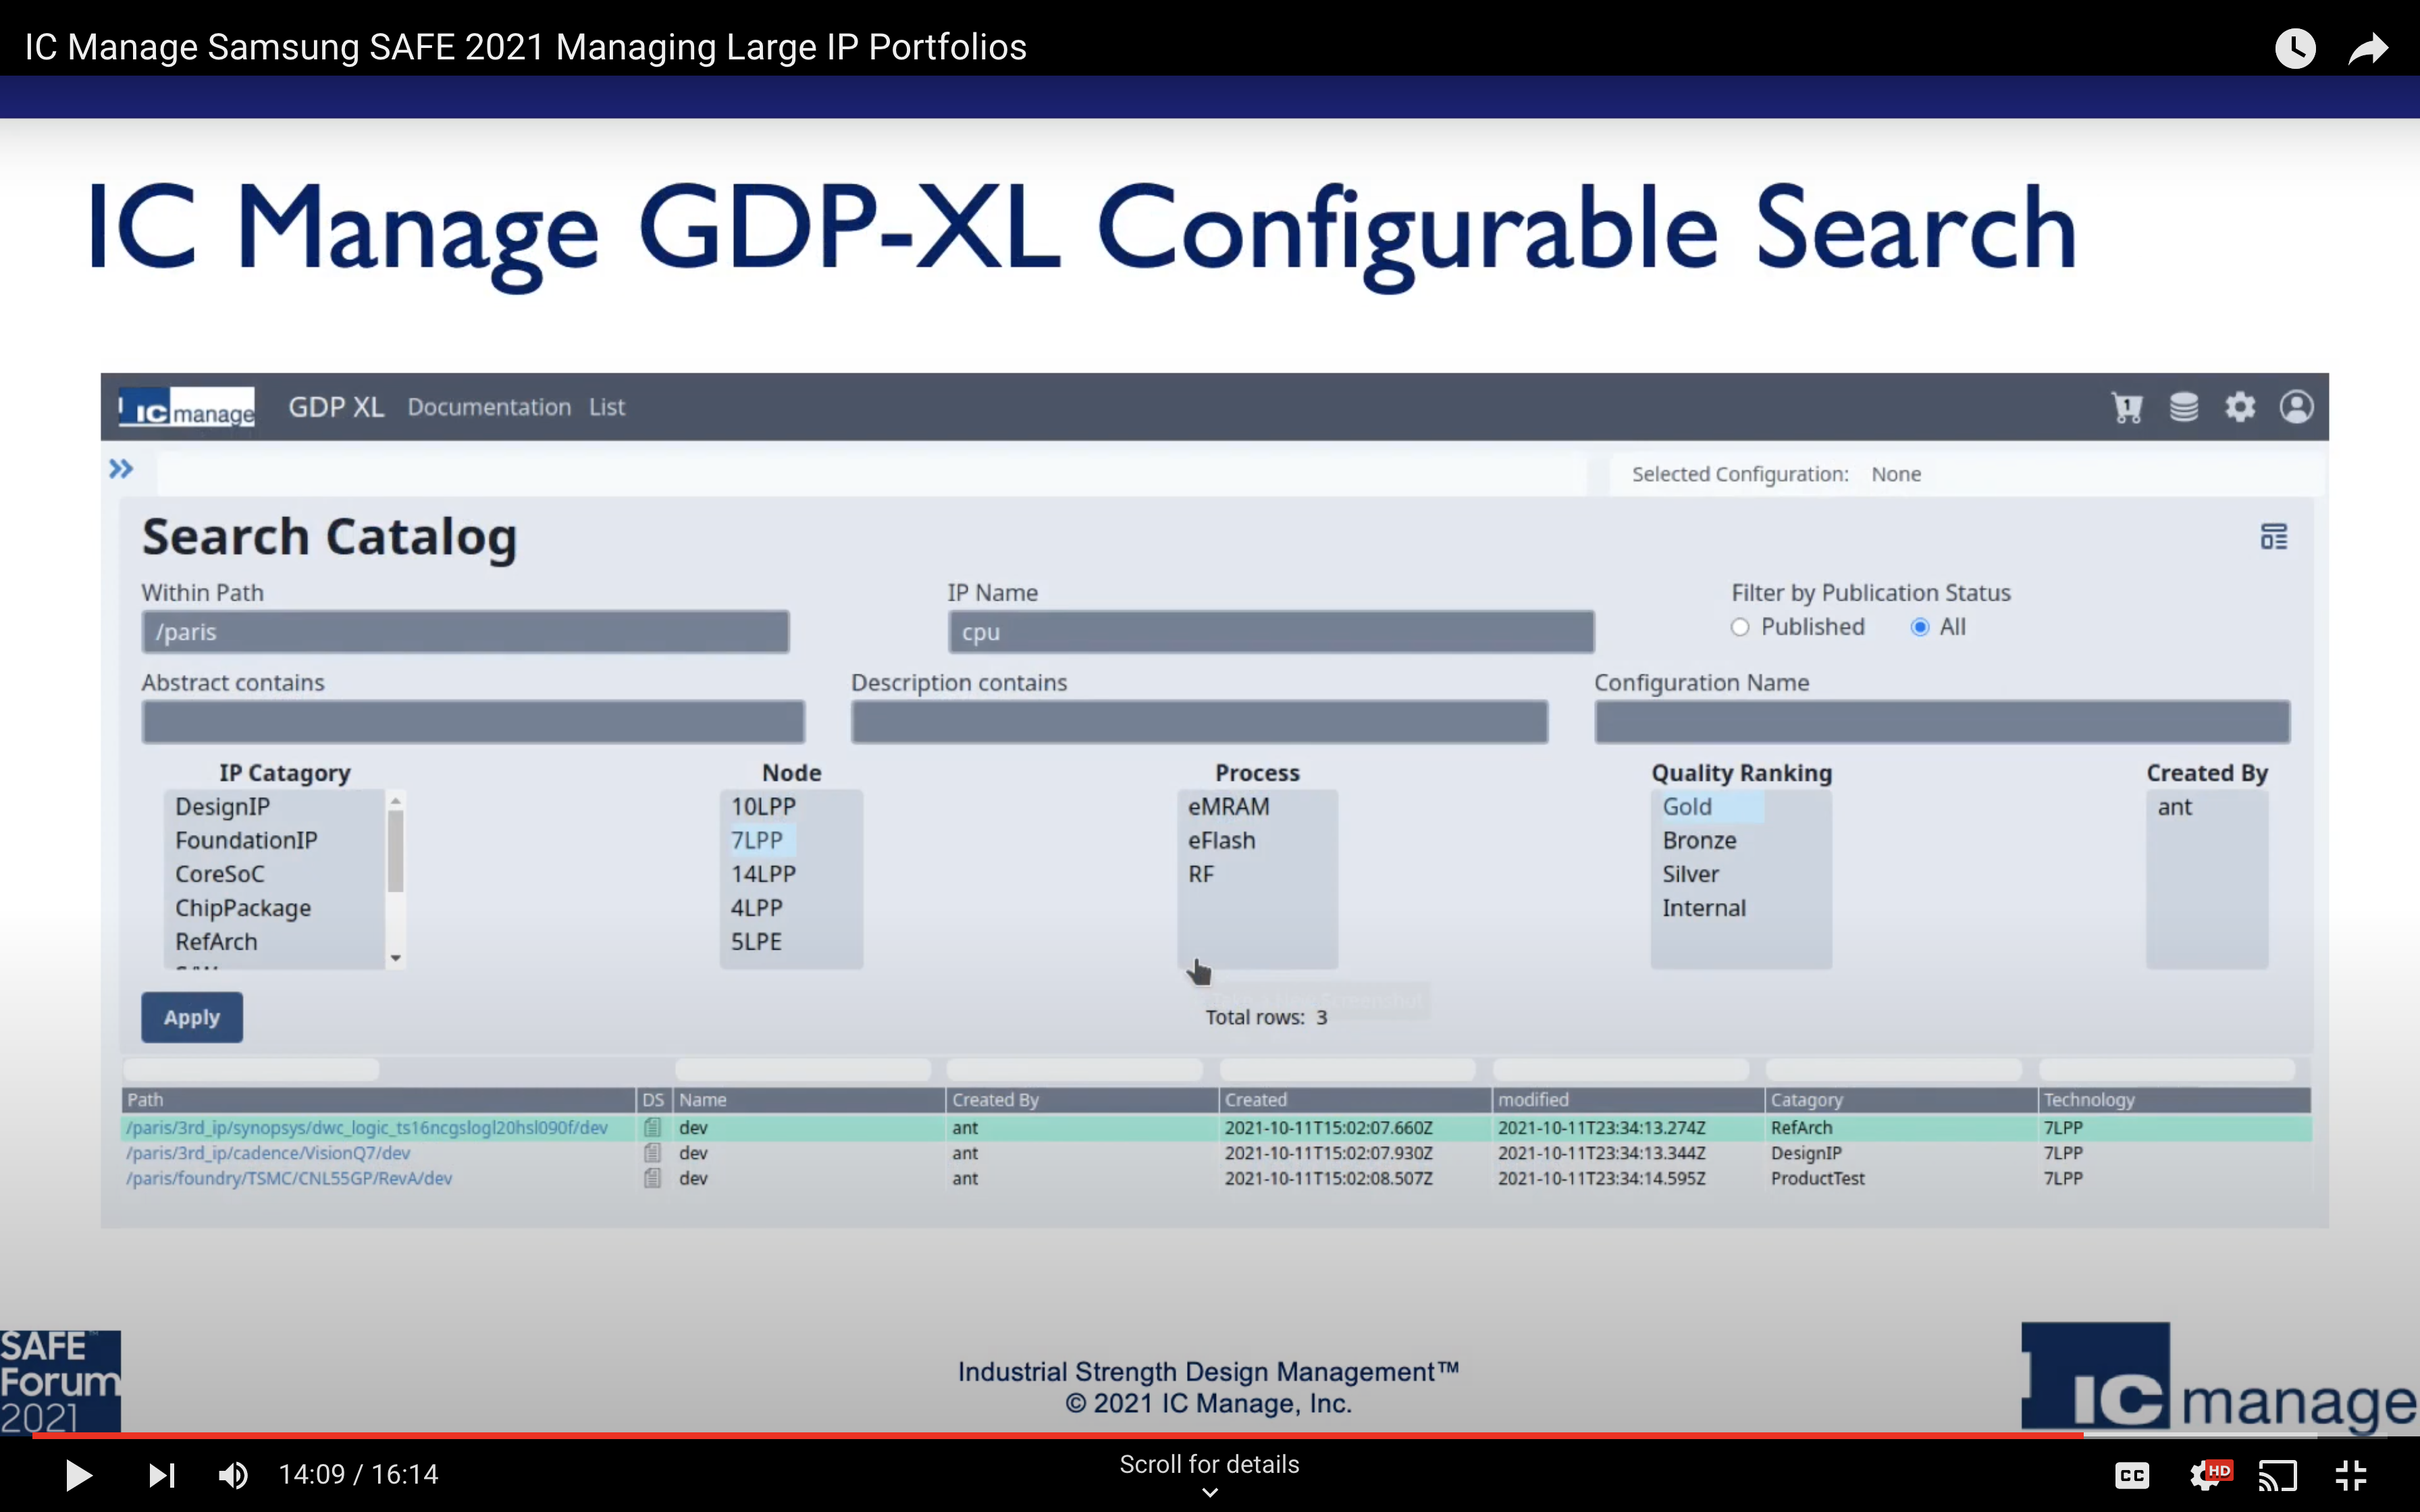Click the Abstract contains field

[473, 722]
